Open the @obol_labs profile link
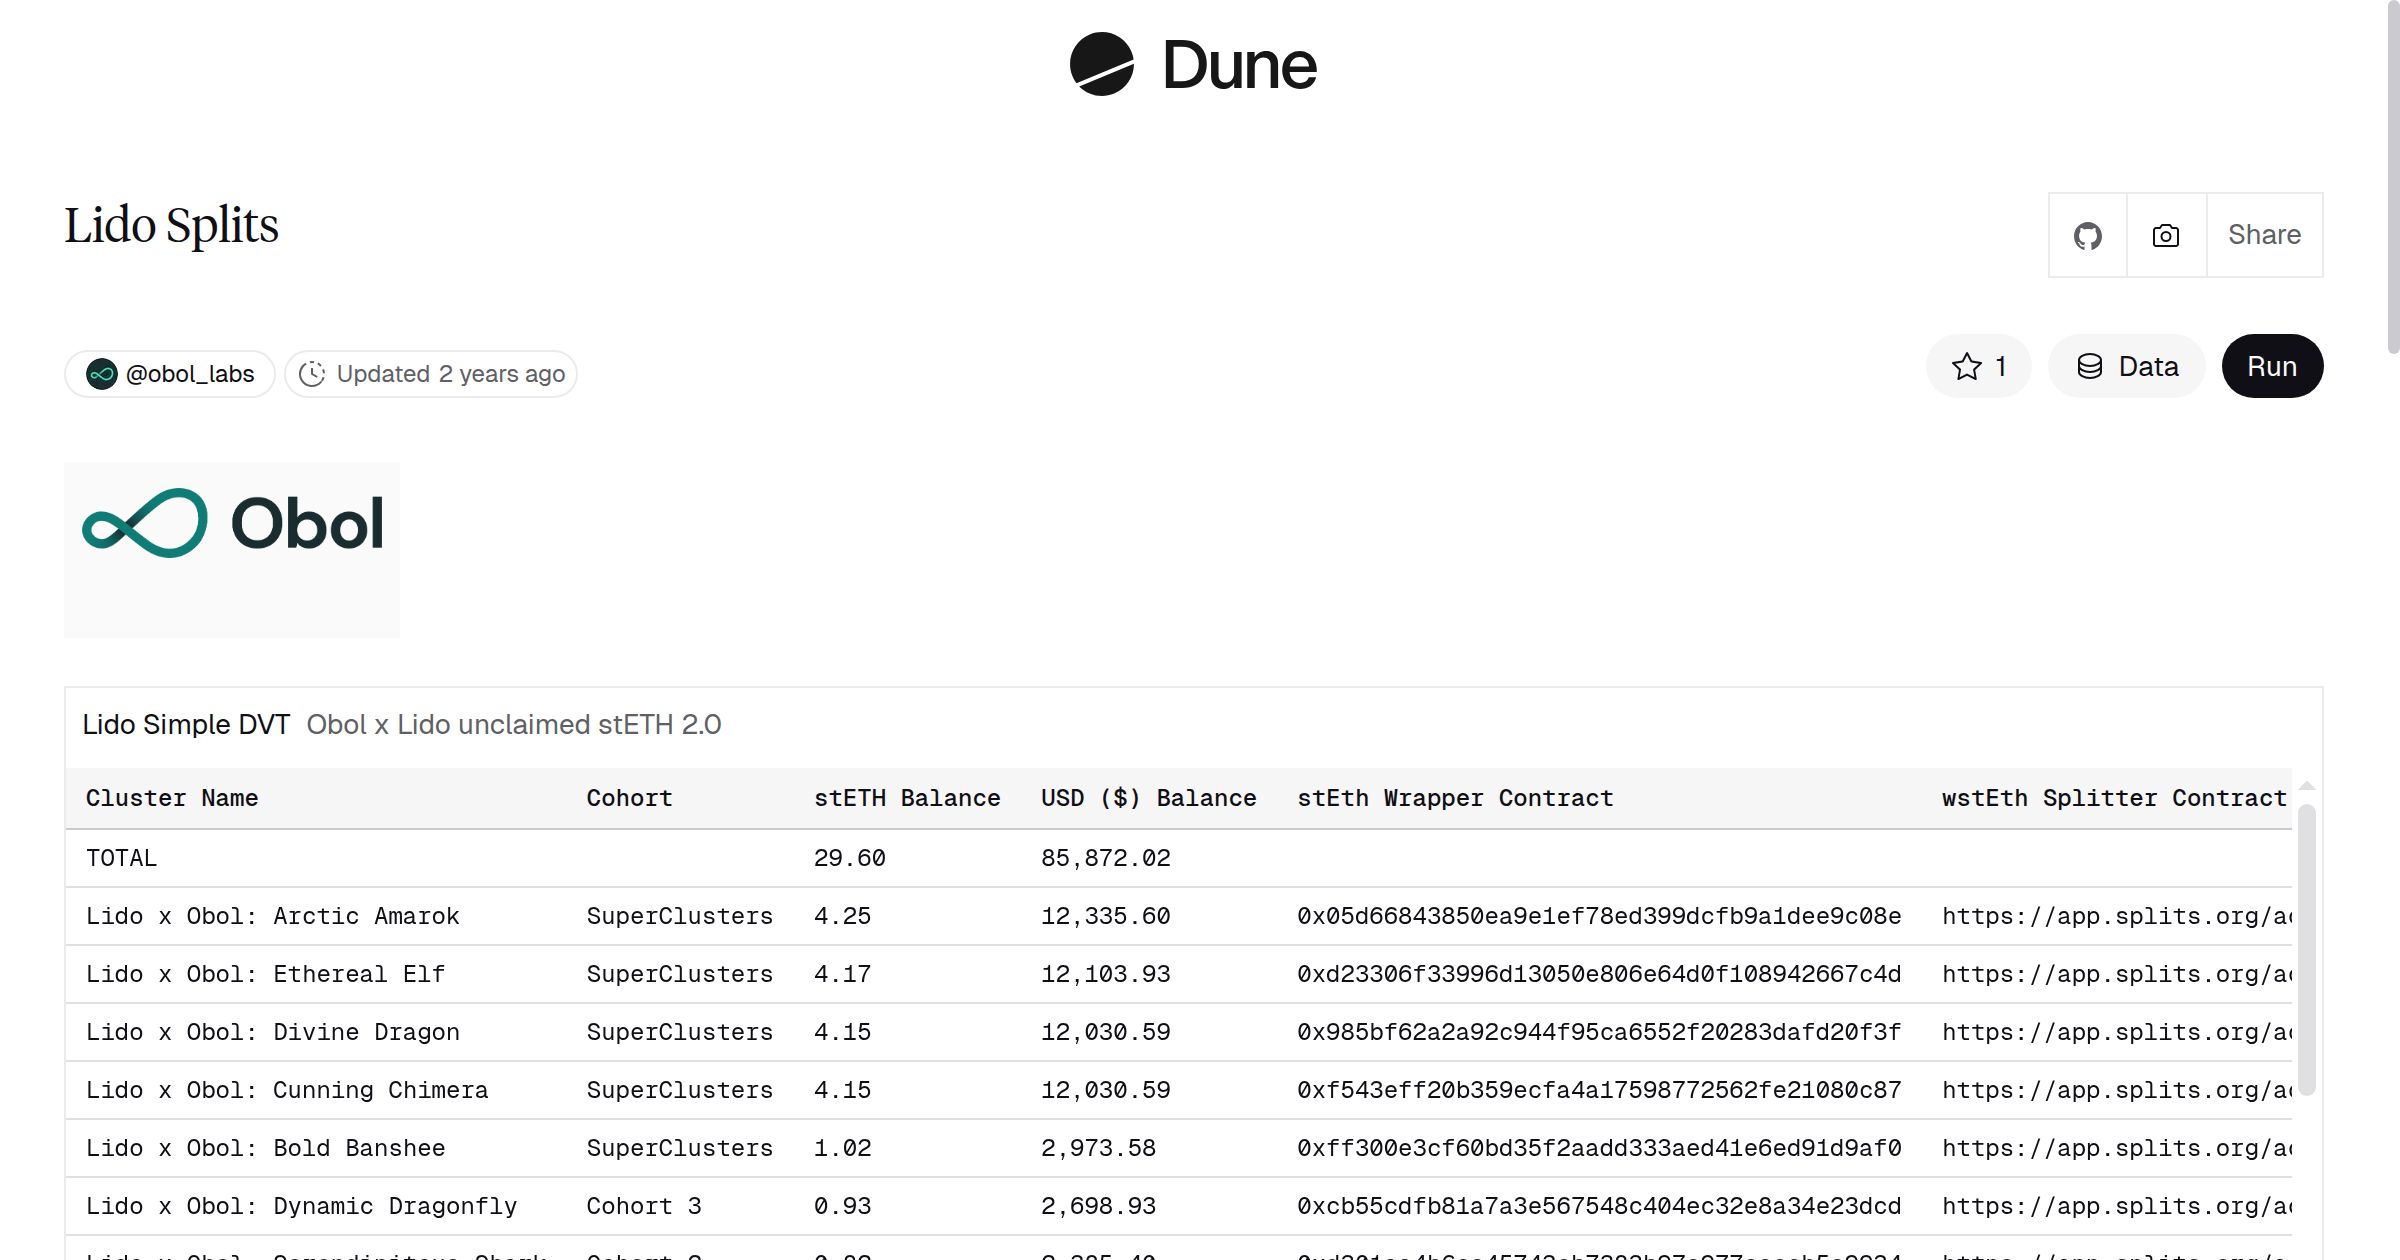Viewport: 2400px width, 1260px height. 190,374
